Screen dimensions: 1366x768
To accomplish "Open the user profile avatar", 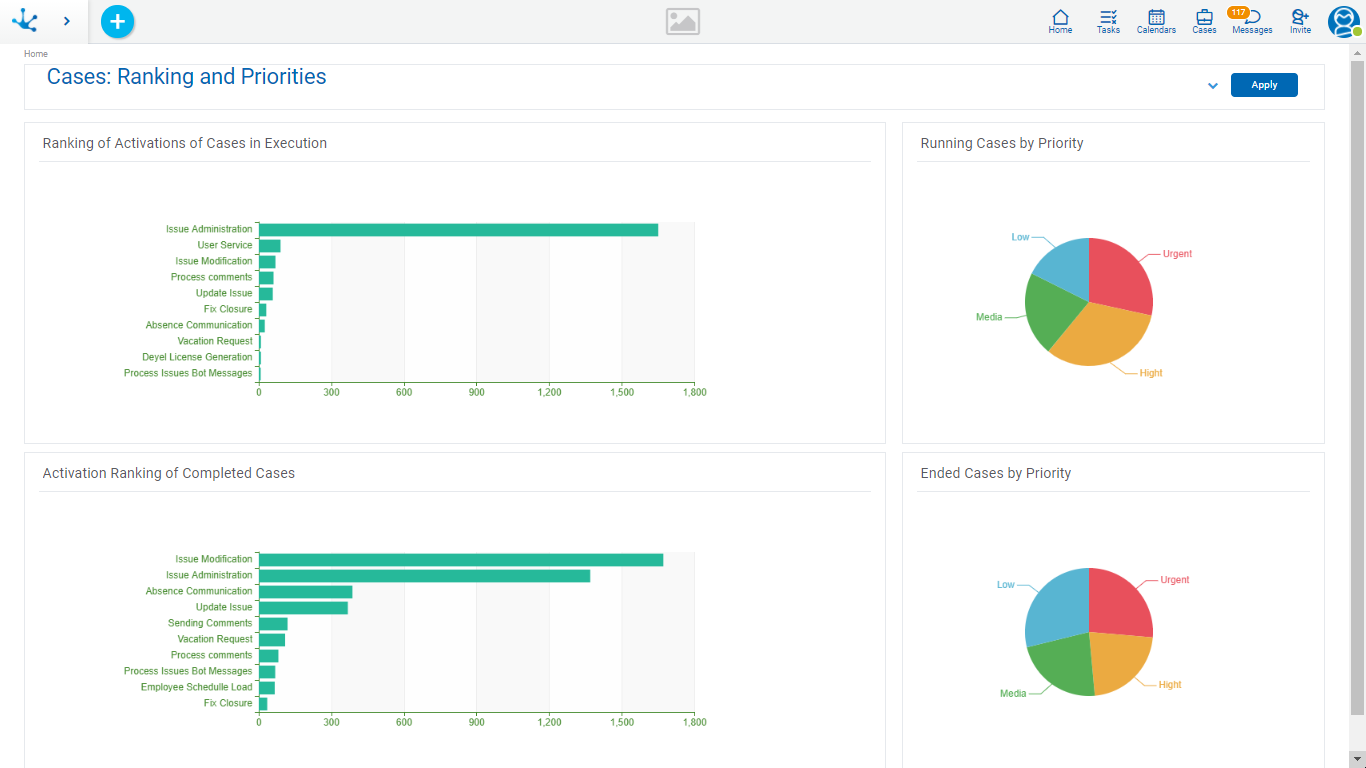I will (x=1343, y=22).
